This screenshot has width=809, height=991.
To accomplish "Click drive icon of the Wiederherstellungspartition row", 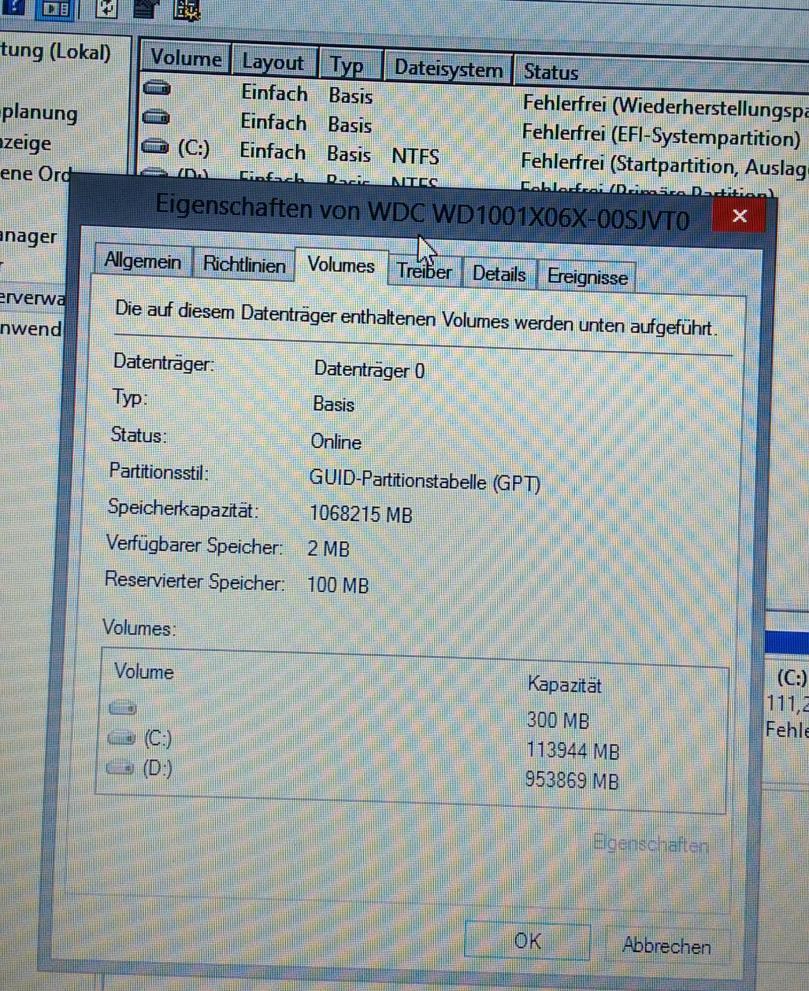I will click(x=156, y=87).
